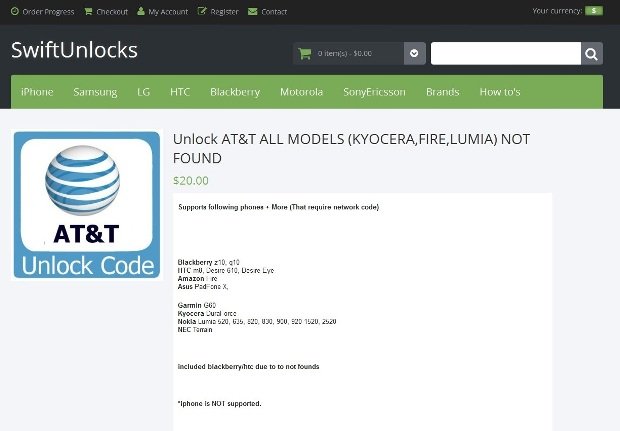Viewport: 620px width, 431px height.
Task: Click the 'Your currency:' label
Action: pyautogui.click(x=557, y=11)
